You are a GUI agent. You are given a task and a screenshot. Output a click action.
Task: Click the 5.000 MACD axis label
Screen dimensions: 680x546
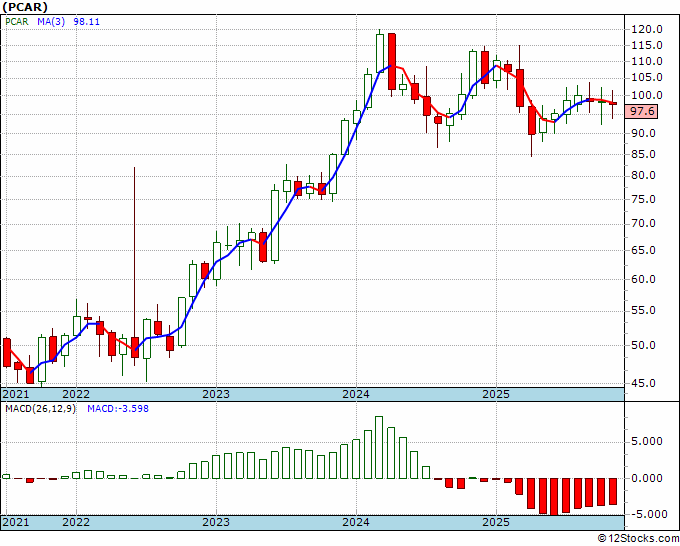[x=649, y=441]
